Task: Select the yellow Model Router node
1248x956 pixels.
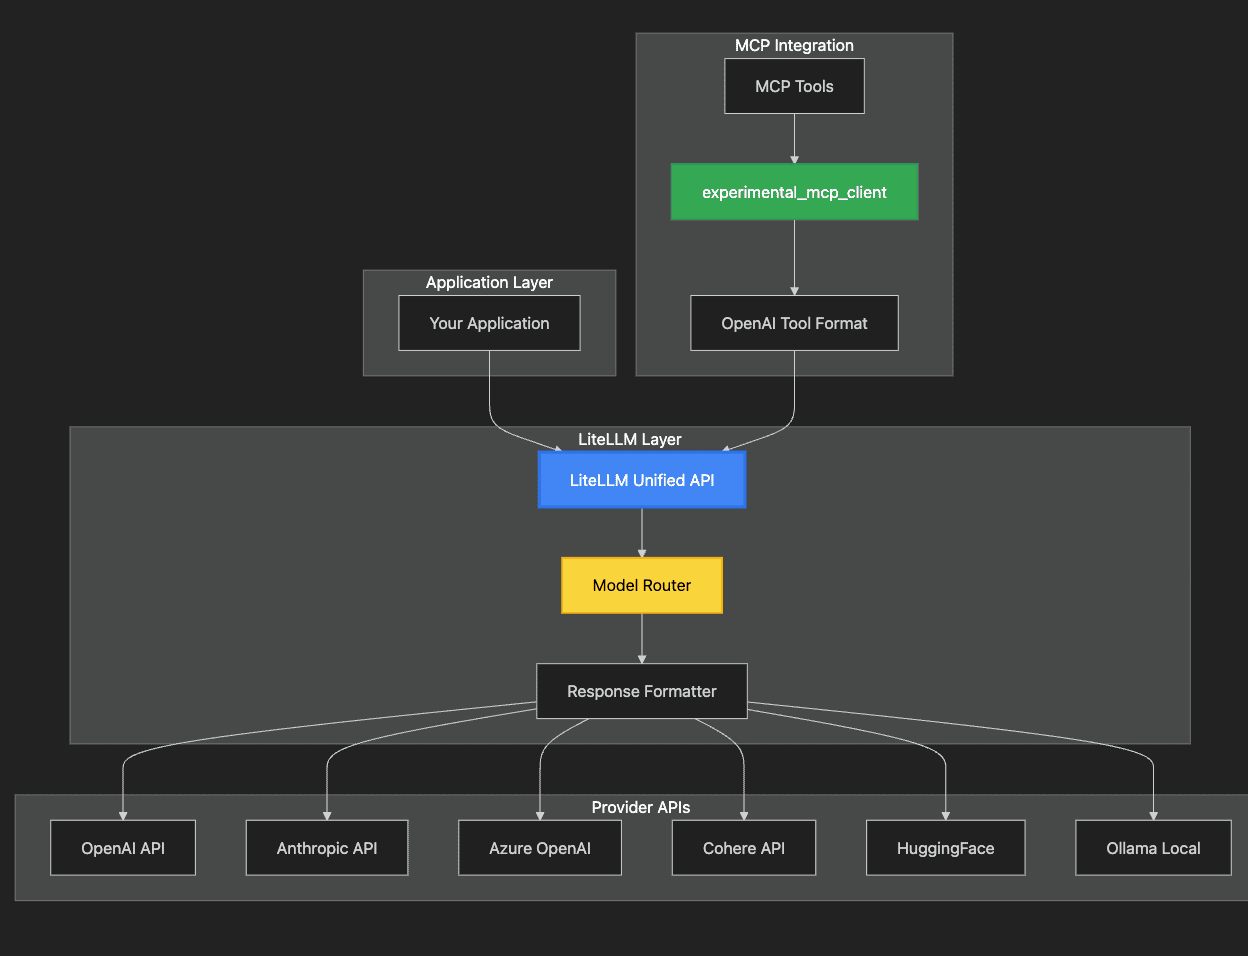Action: pos(642,585)
